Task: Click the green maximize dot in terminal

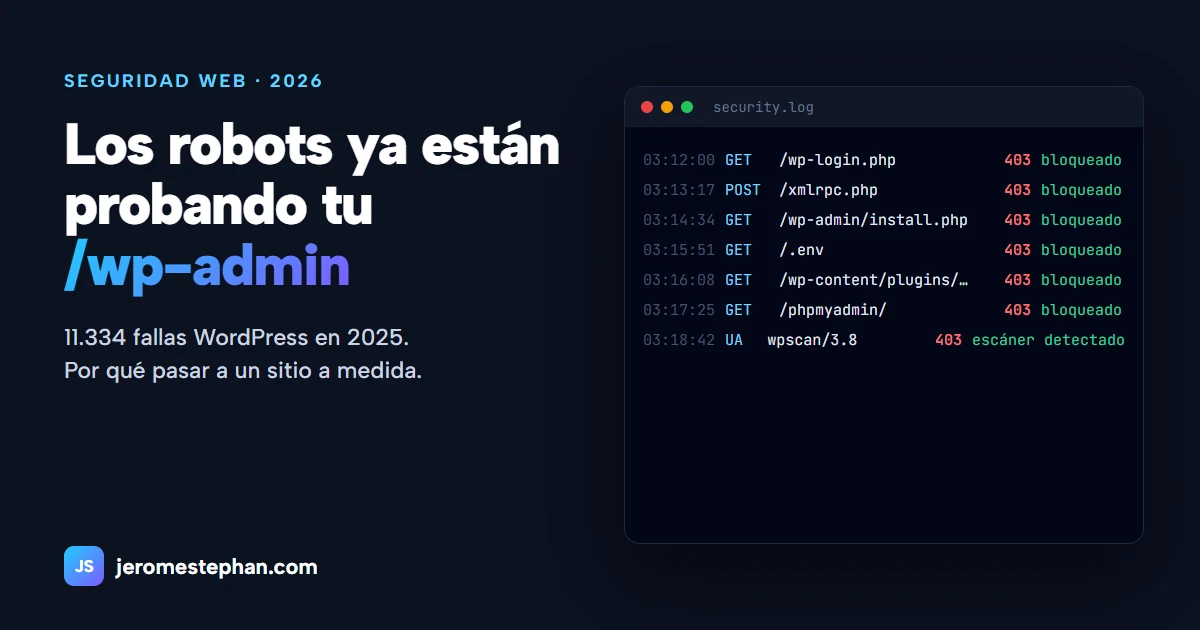Action: click(x=687, y=107)
